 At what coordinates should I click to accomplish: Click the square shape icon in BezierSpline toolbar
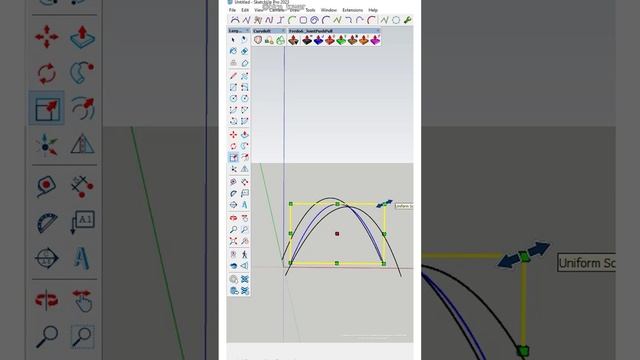(x=303, y=20)
